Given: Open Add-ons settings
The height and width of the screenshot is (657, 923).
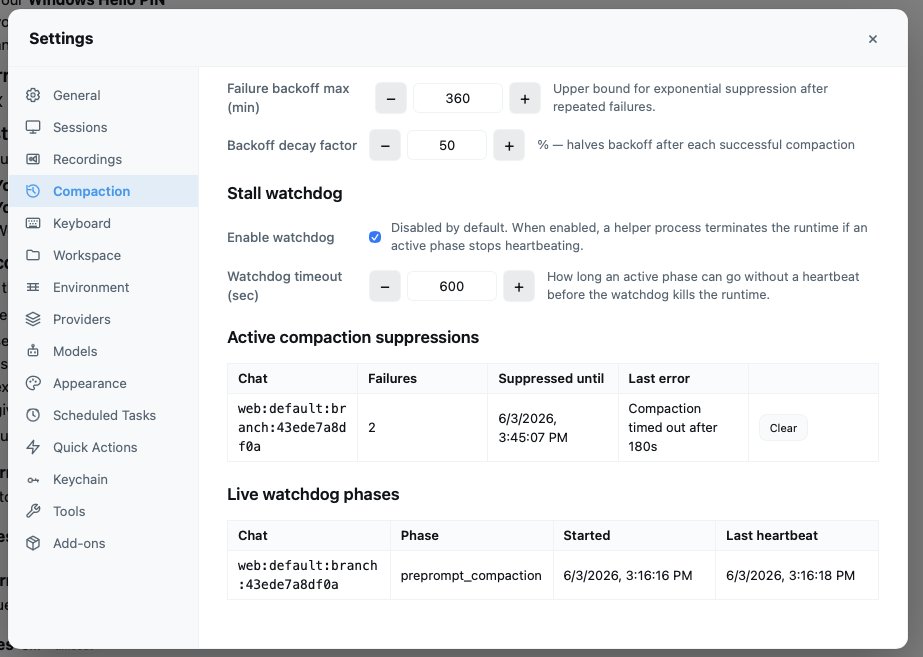Looking at the screenshot, I should pyautogui.click(x=104, y=543).
